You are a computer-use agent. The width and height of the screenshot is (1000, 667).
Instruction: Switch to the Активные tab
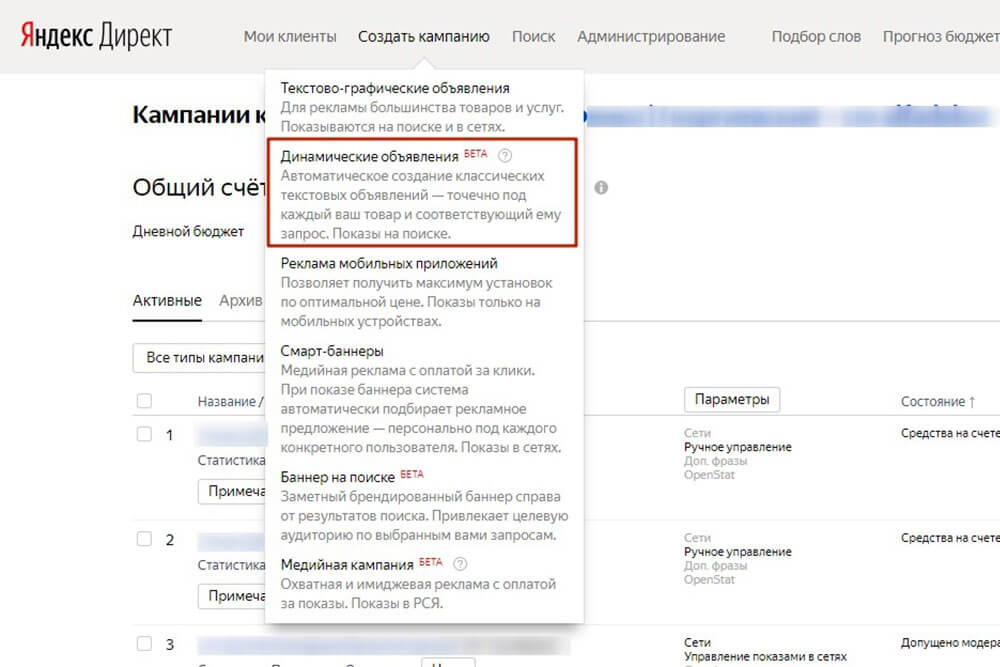(167, 300)
